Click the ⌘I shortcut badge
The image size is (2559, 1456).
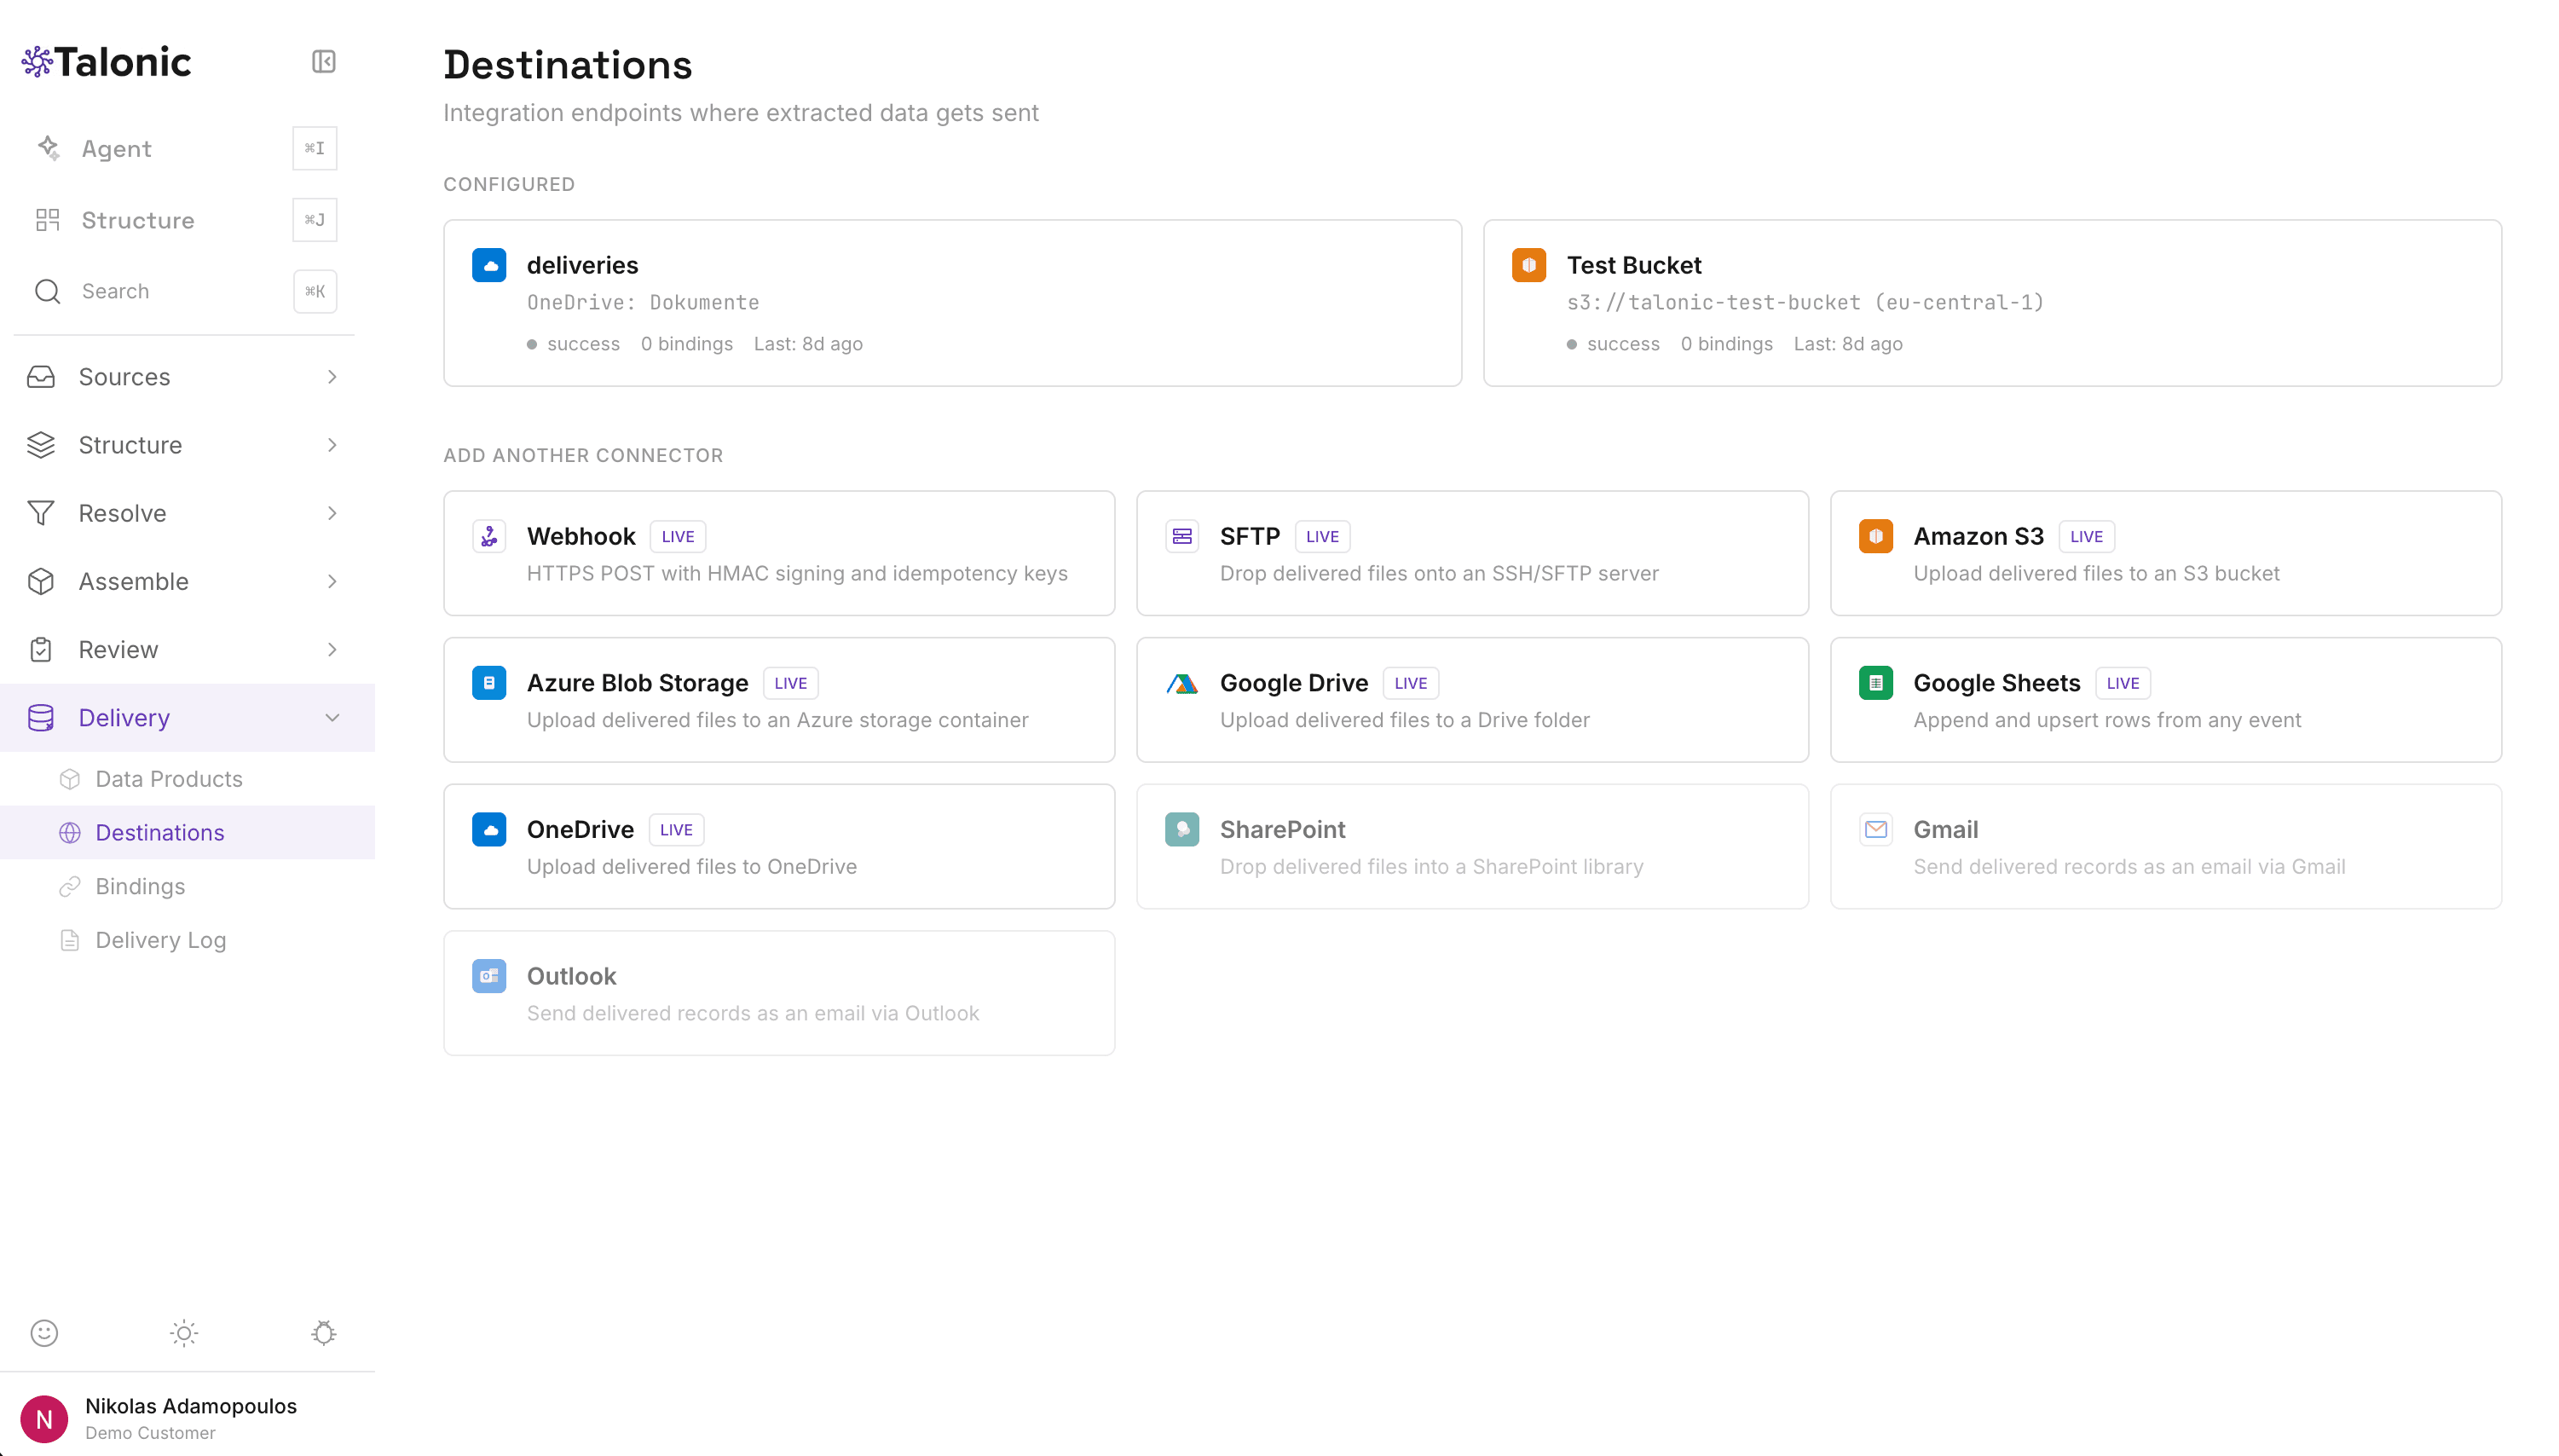(x=315, y=148)
